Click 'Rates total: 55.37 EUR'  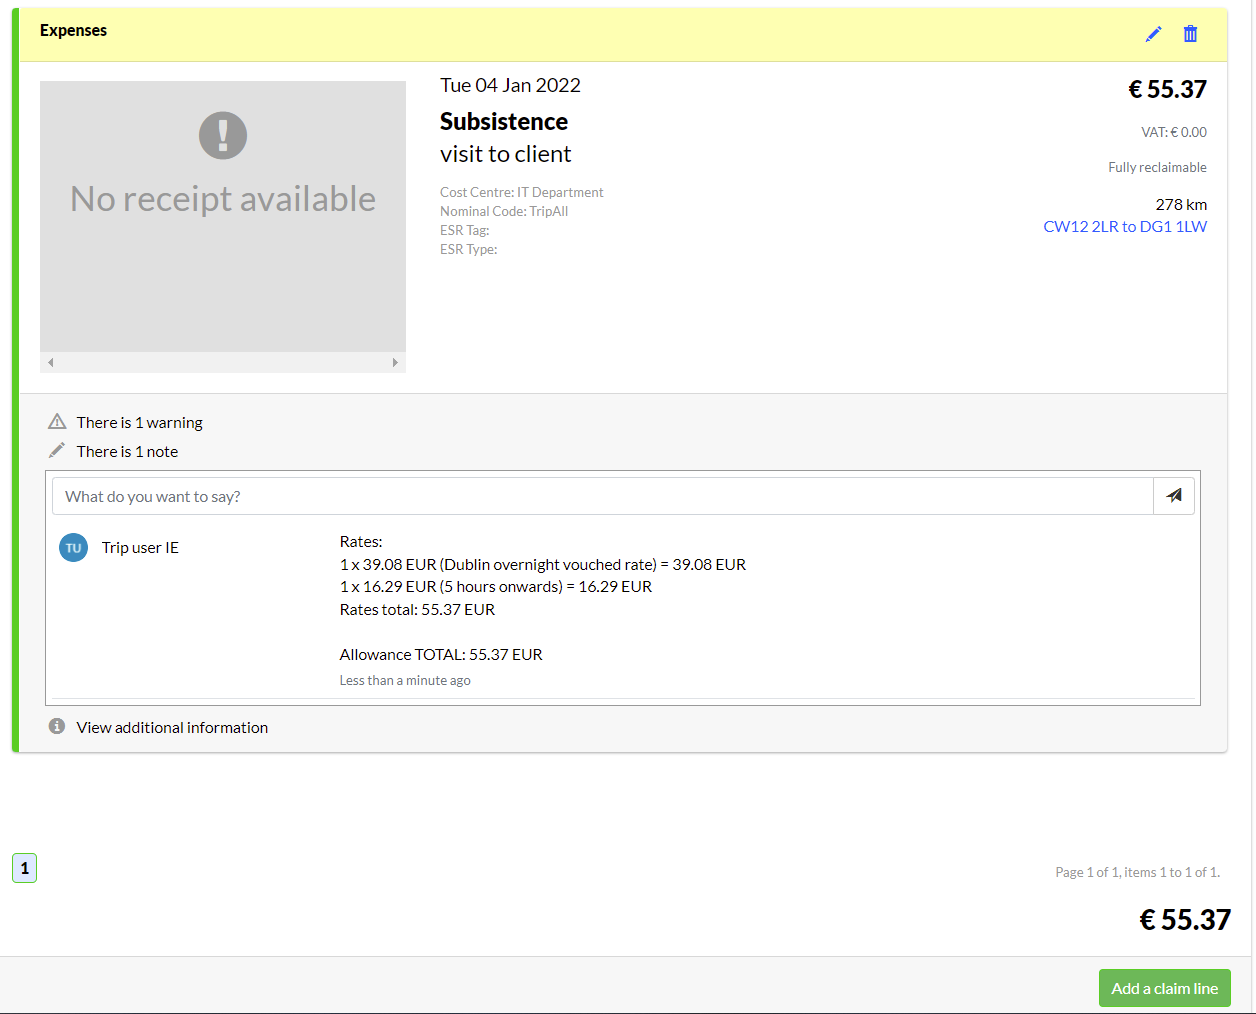point(417,609)
